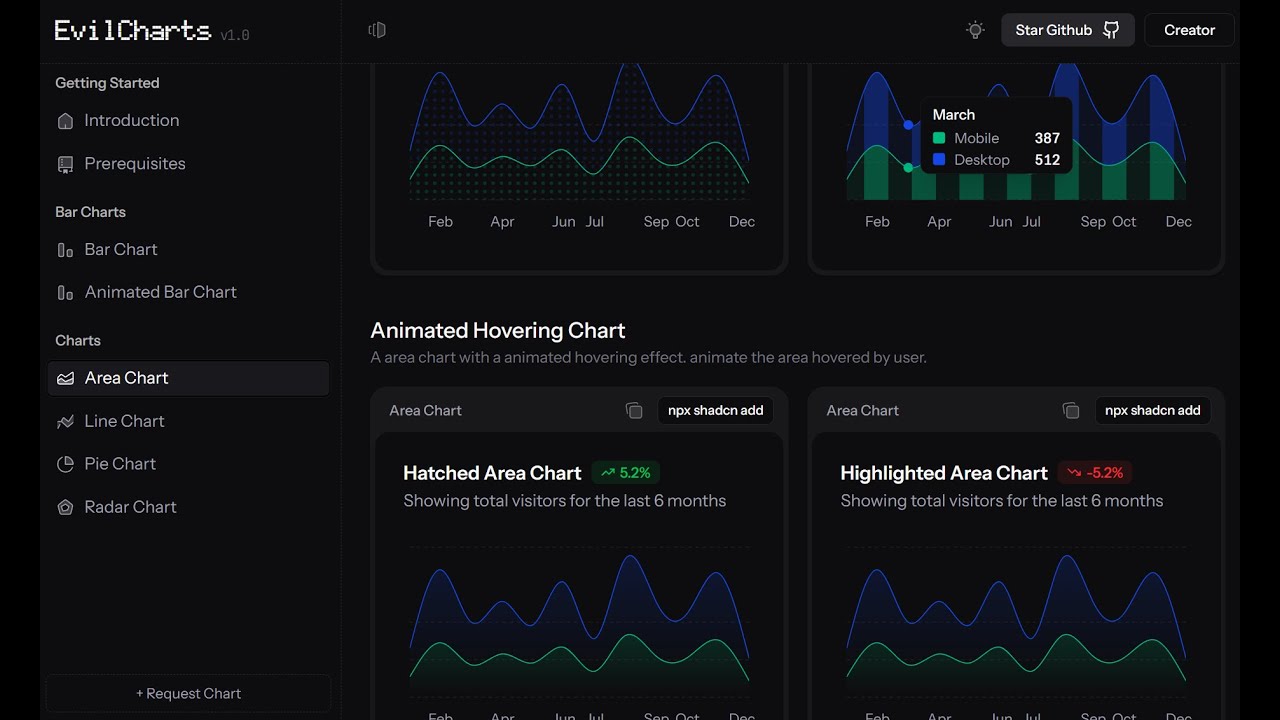
Task: Click the Prerequisites book icon
Action: coord(65,164)
